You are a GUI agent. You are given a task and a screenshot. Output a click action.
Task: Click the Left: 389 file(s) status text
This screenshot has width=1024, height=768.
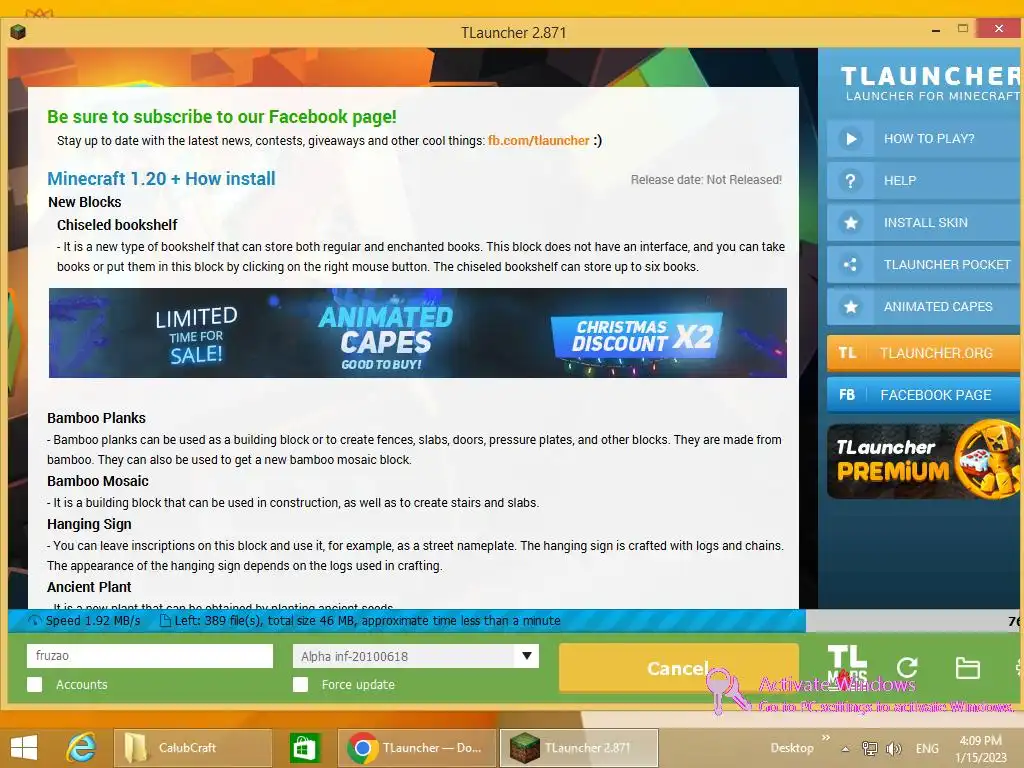click(367, 620)
